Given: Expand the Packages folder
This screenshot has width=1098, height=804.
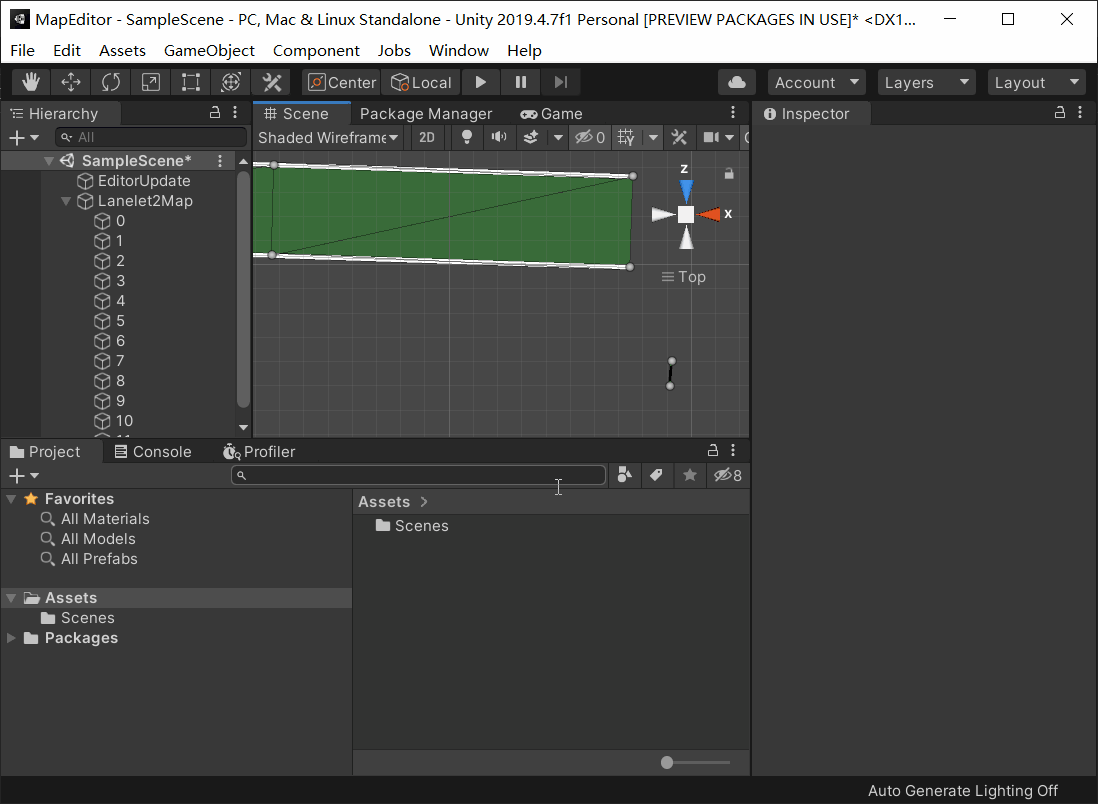Looking at the screenshot, I should coord(11,638).
